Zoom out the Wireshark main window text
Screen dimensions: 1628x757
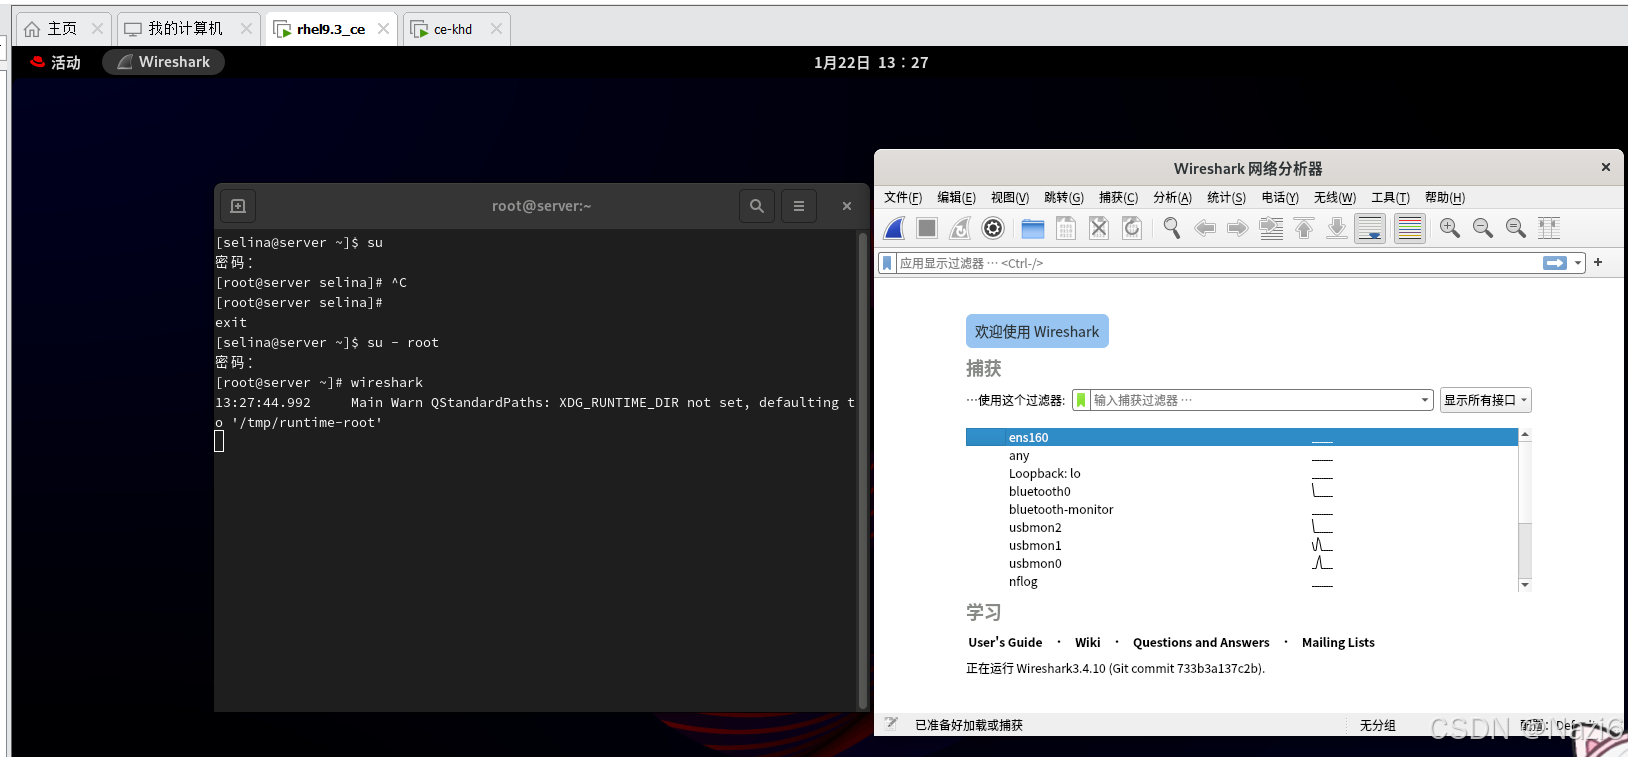pos(1483,229)
